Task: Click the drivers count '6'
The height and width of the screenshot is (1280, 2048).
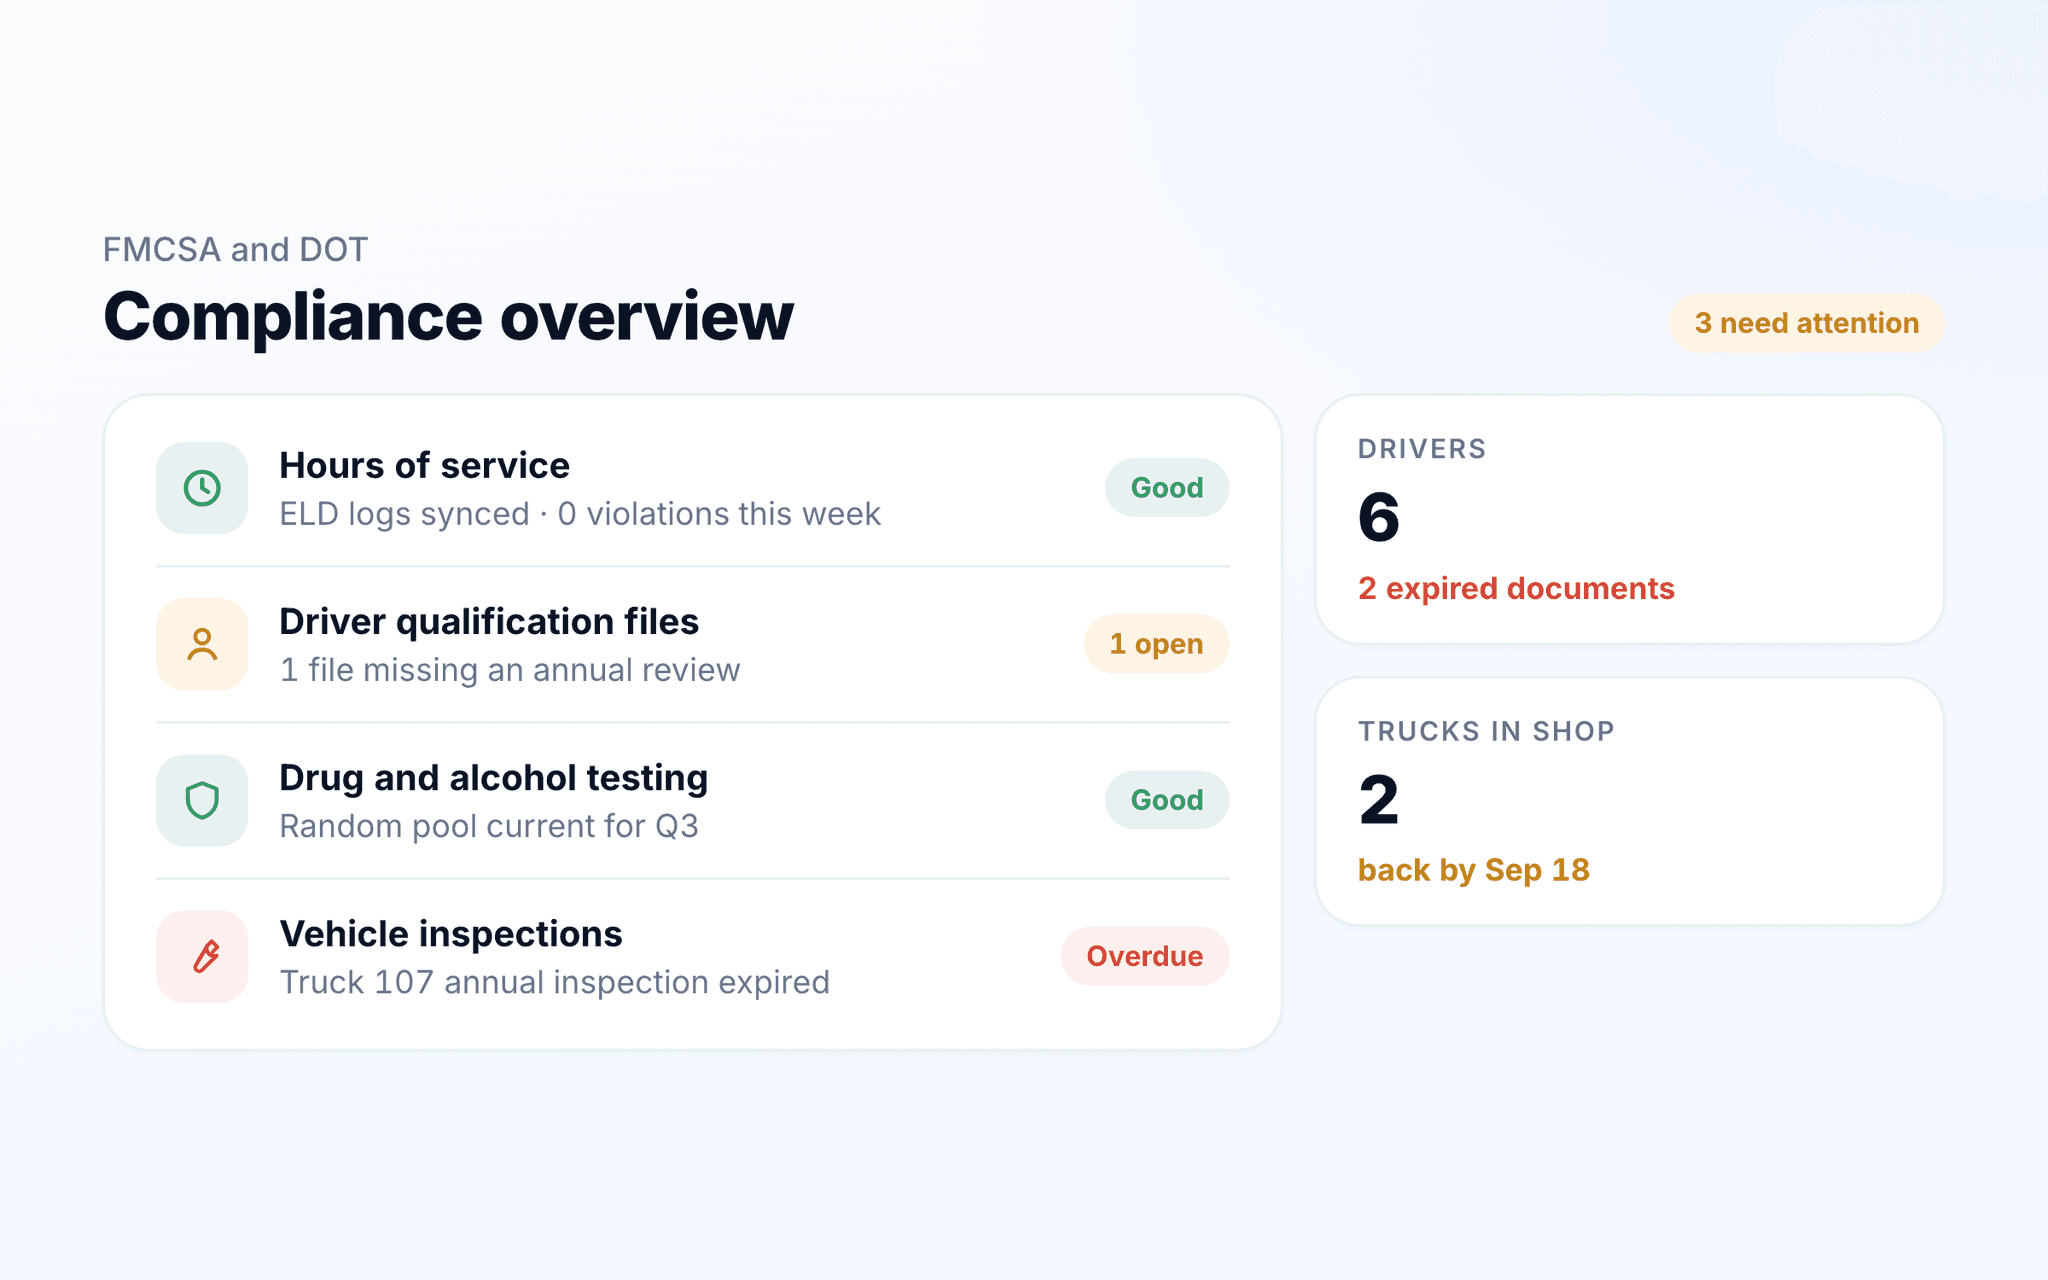Action: pyautogui.click(x=1379, y=517)
